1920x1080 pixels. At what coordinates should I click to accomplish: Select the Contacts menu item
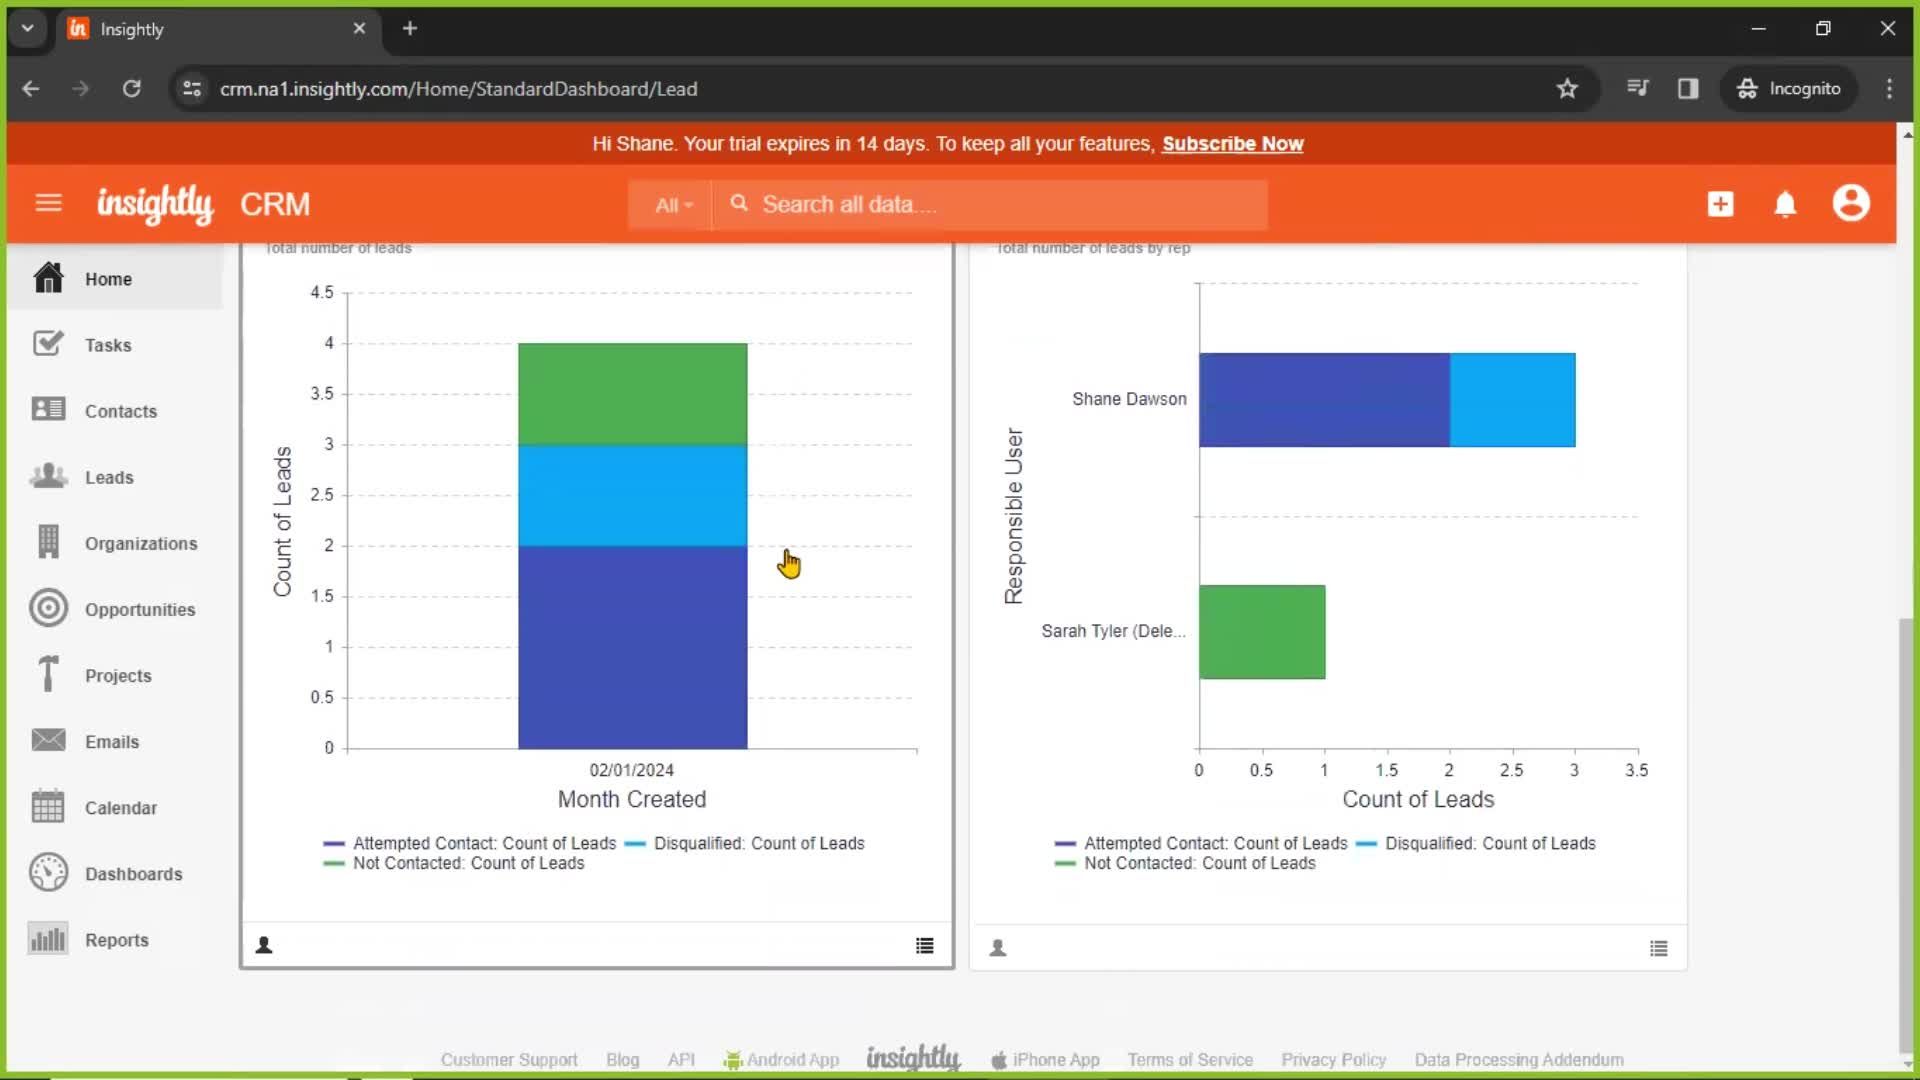[x=120, y=410]
